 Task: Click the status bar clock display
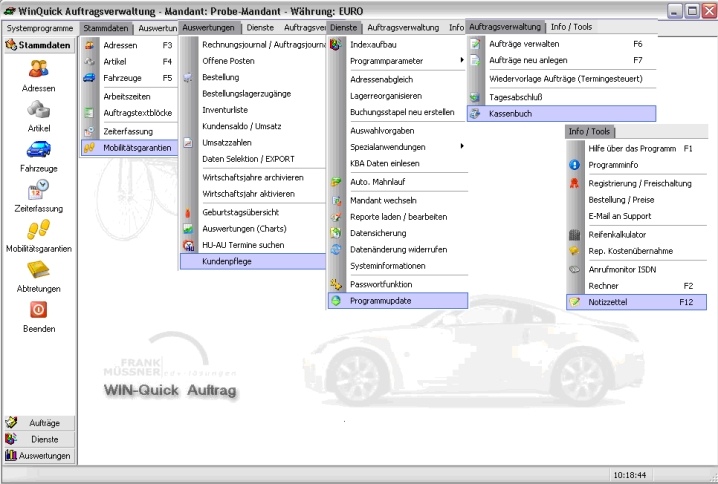point(629,475)
